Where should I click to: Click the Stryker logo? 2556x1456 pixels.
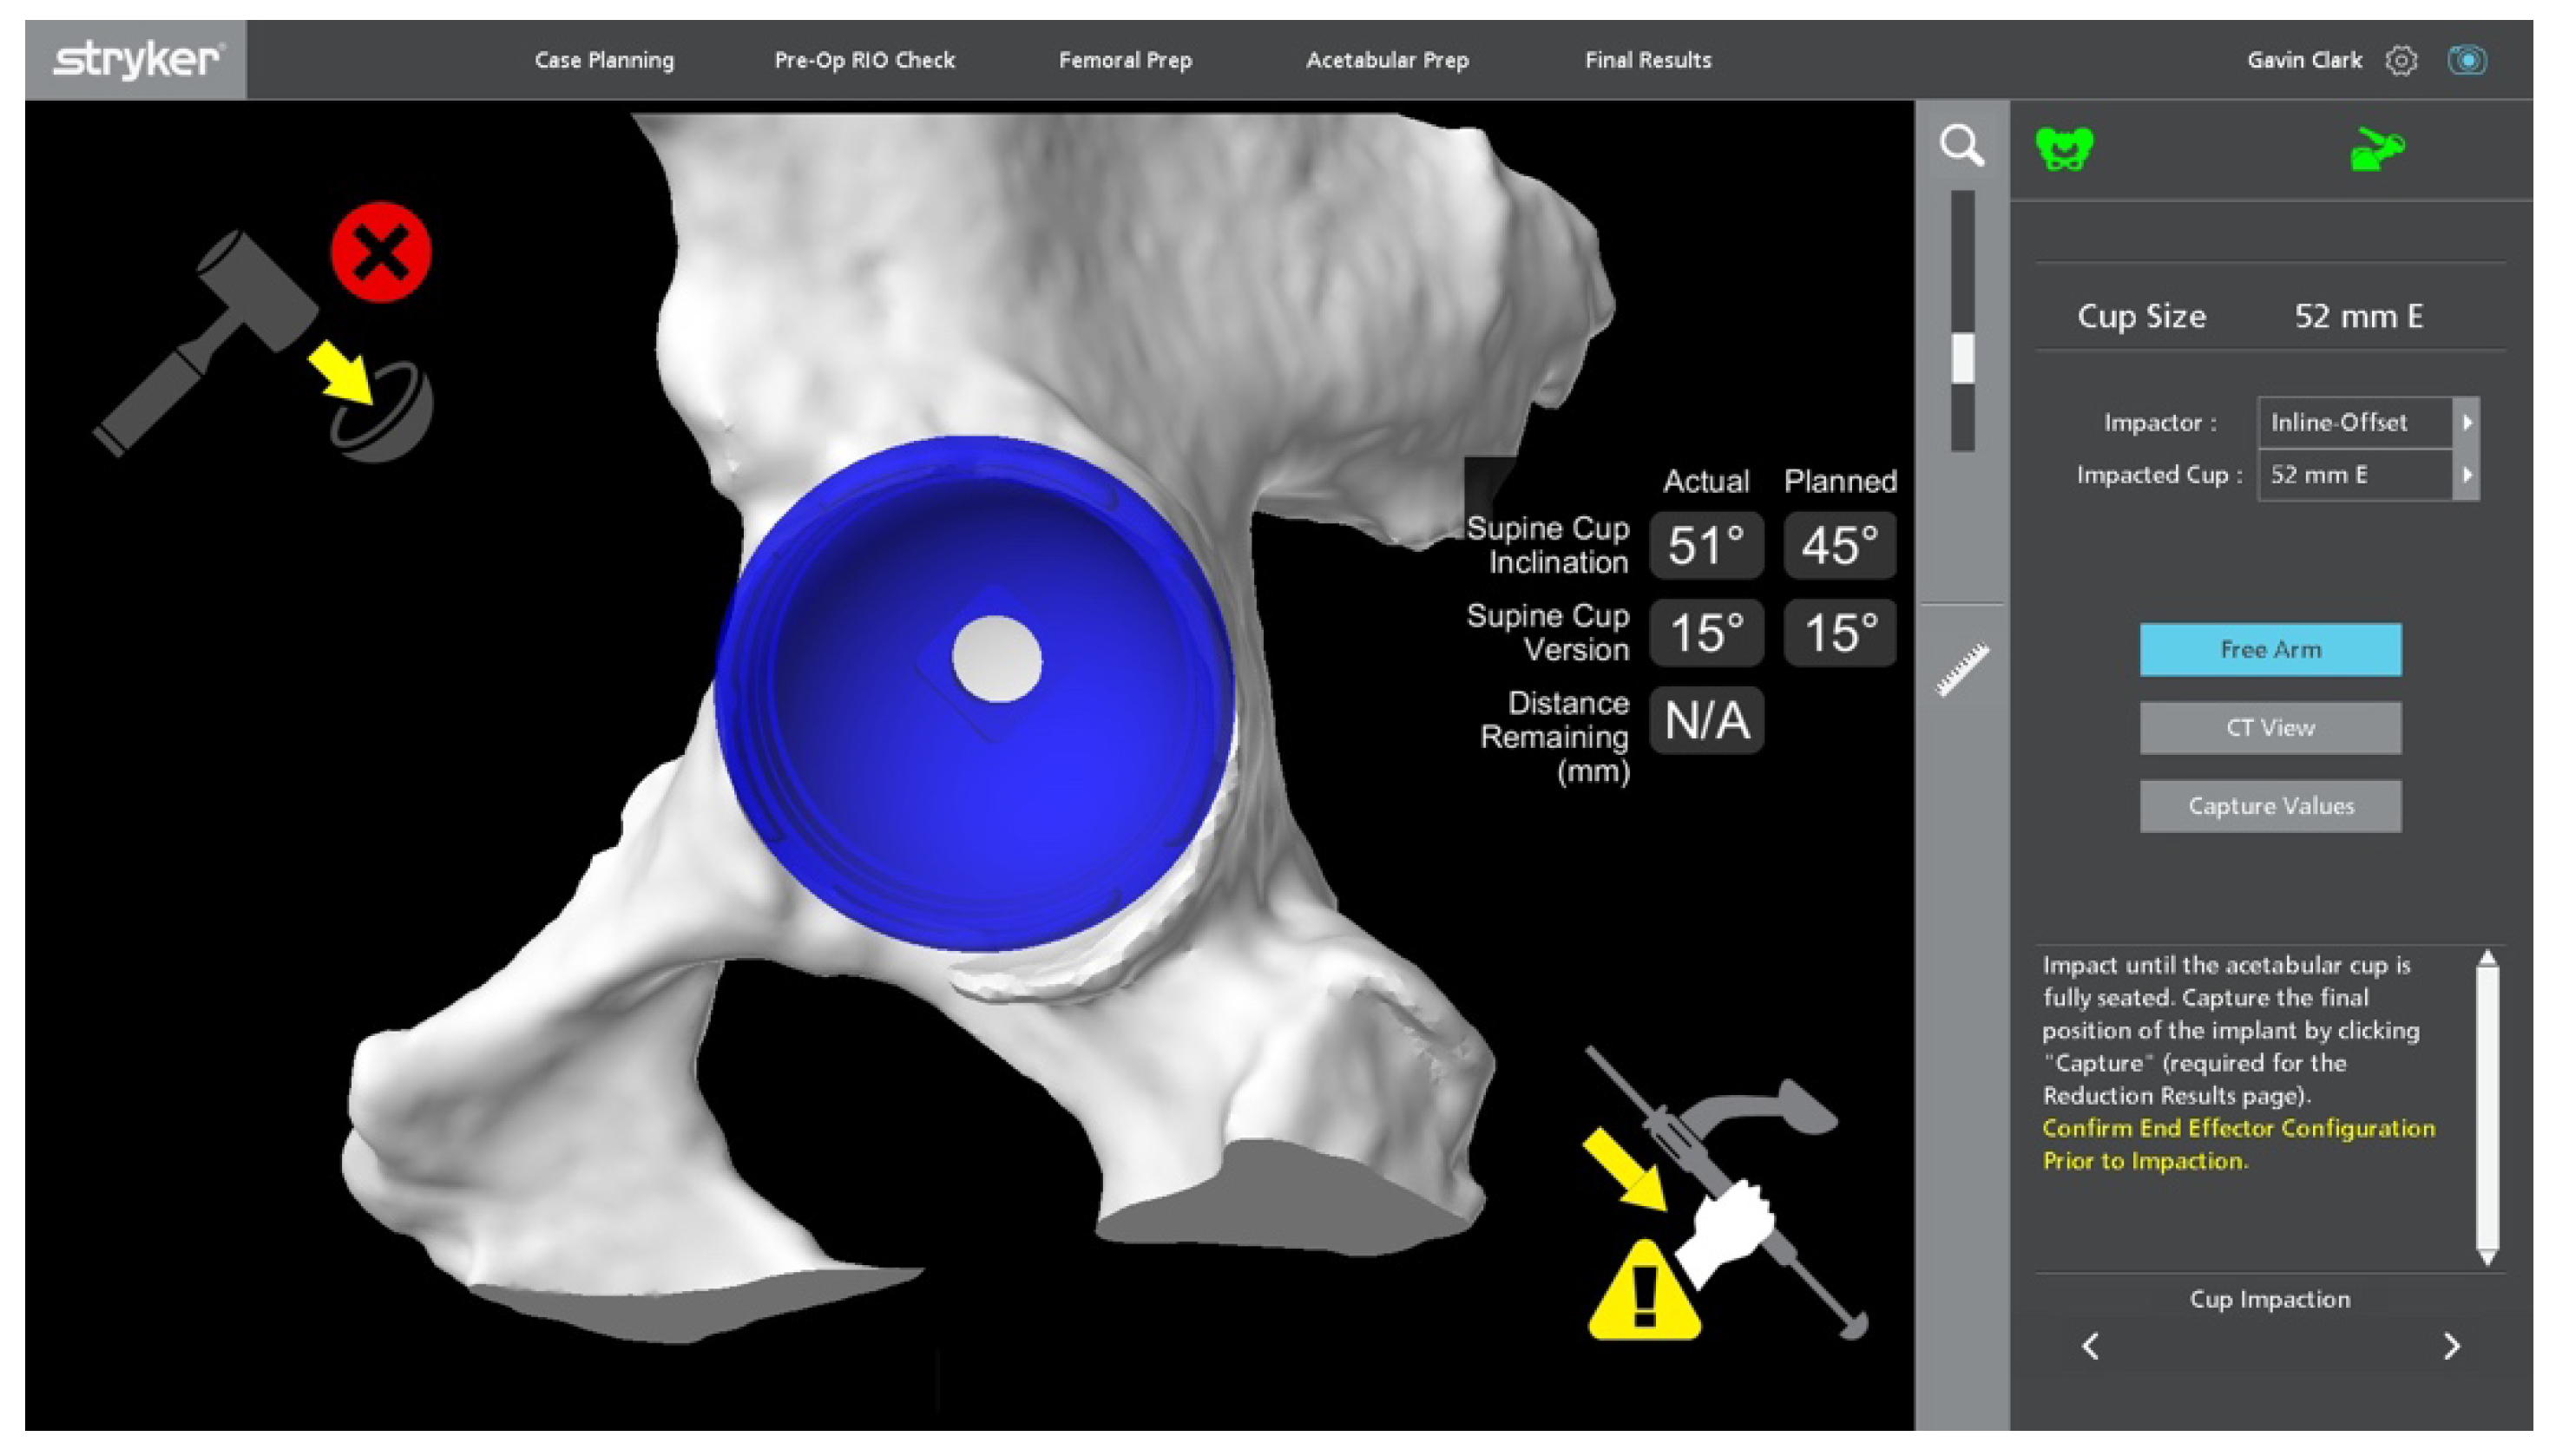coord(136,60)
